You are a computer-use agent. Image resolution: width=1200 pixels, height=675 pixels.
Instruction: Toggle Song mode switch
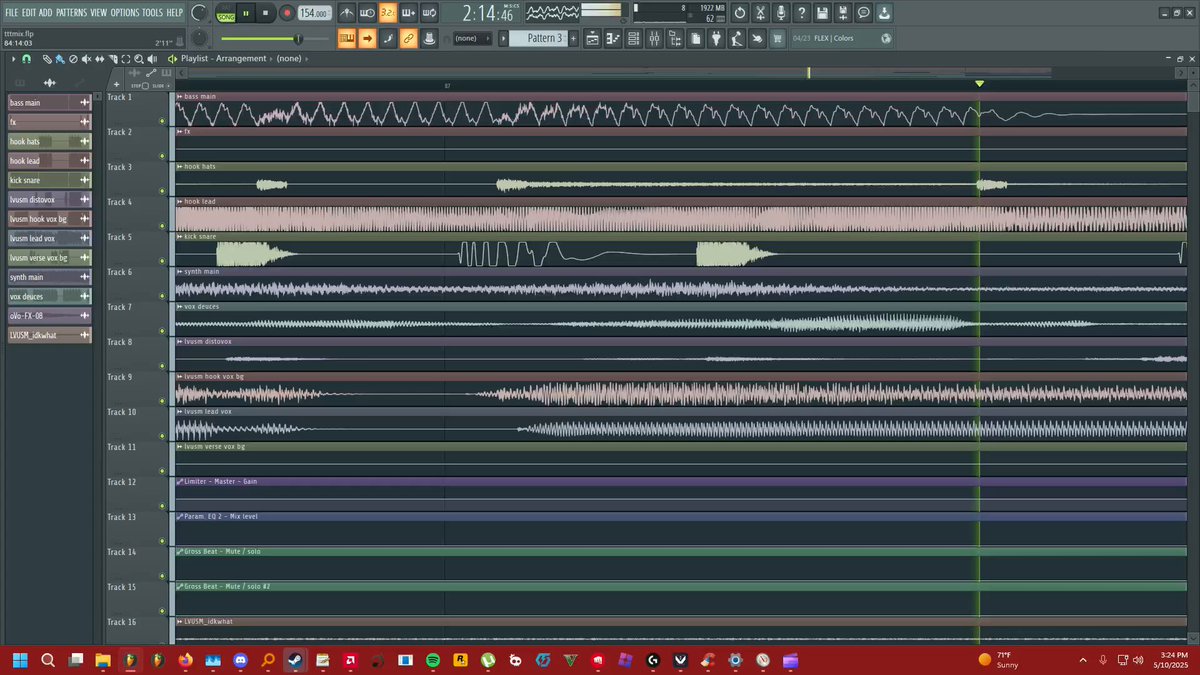pos(226,13)
